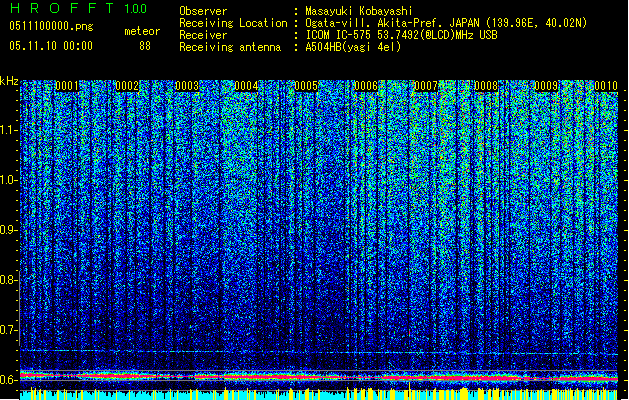This screenshot has width=629, height=400.
Task: Select the 0009 minute marker
Action: pyautogui.click(x=546, y=86)
